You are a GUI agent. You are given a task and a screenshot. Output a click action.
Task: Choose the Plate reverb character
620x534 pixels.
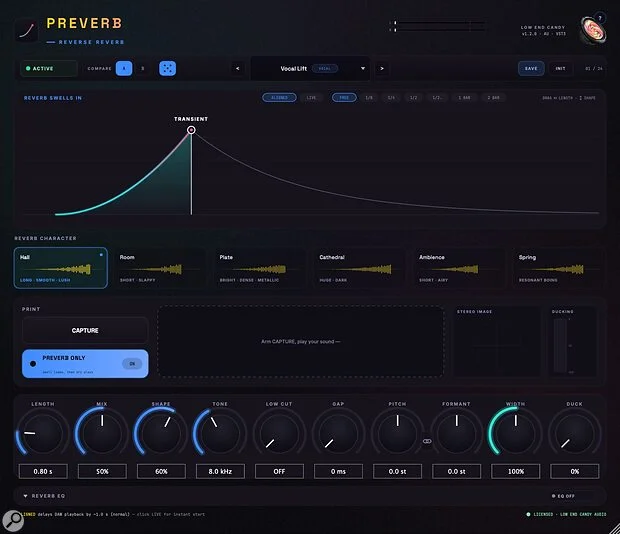point(260,268)
